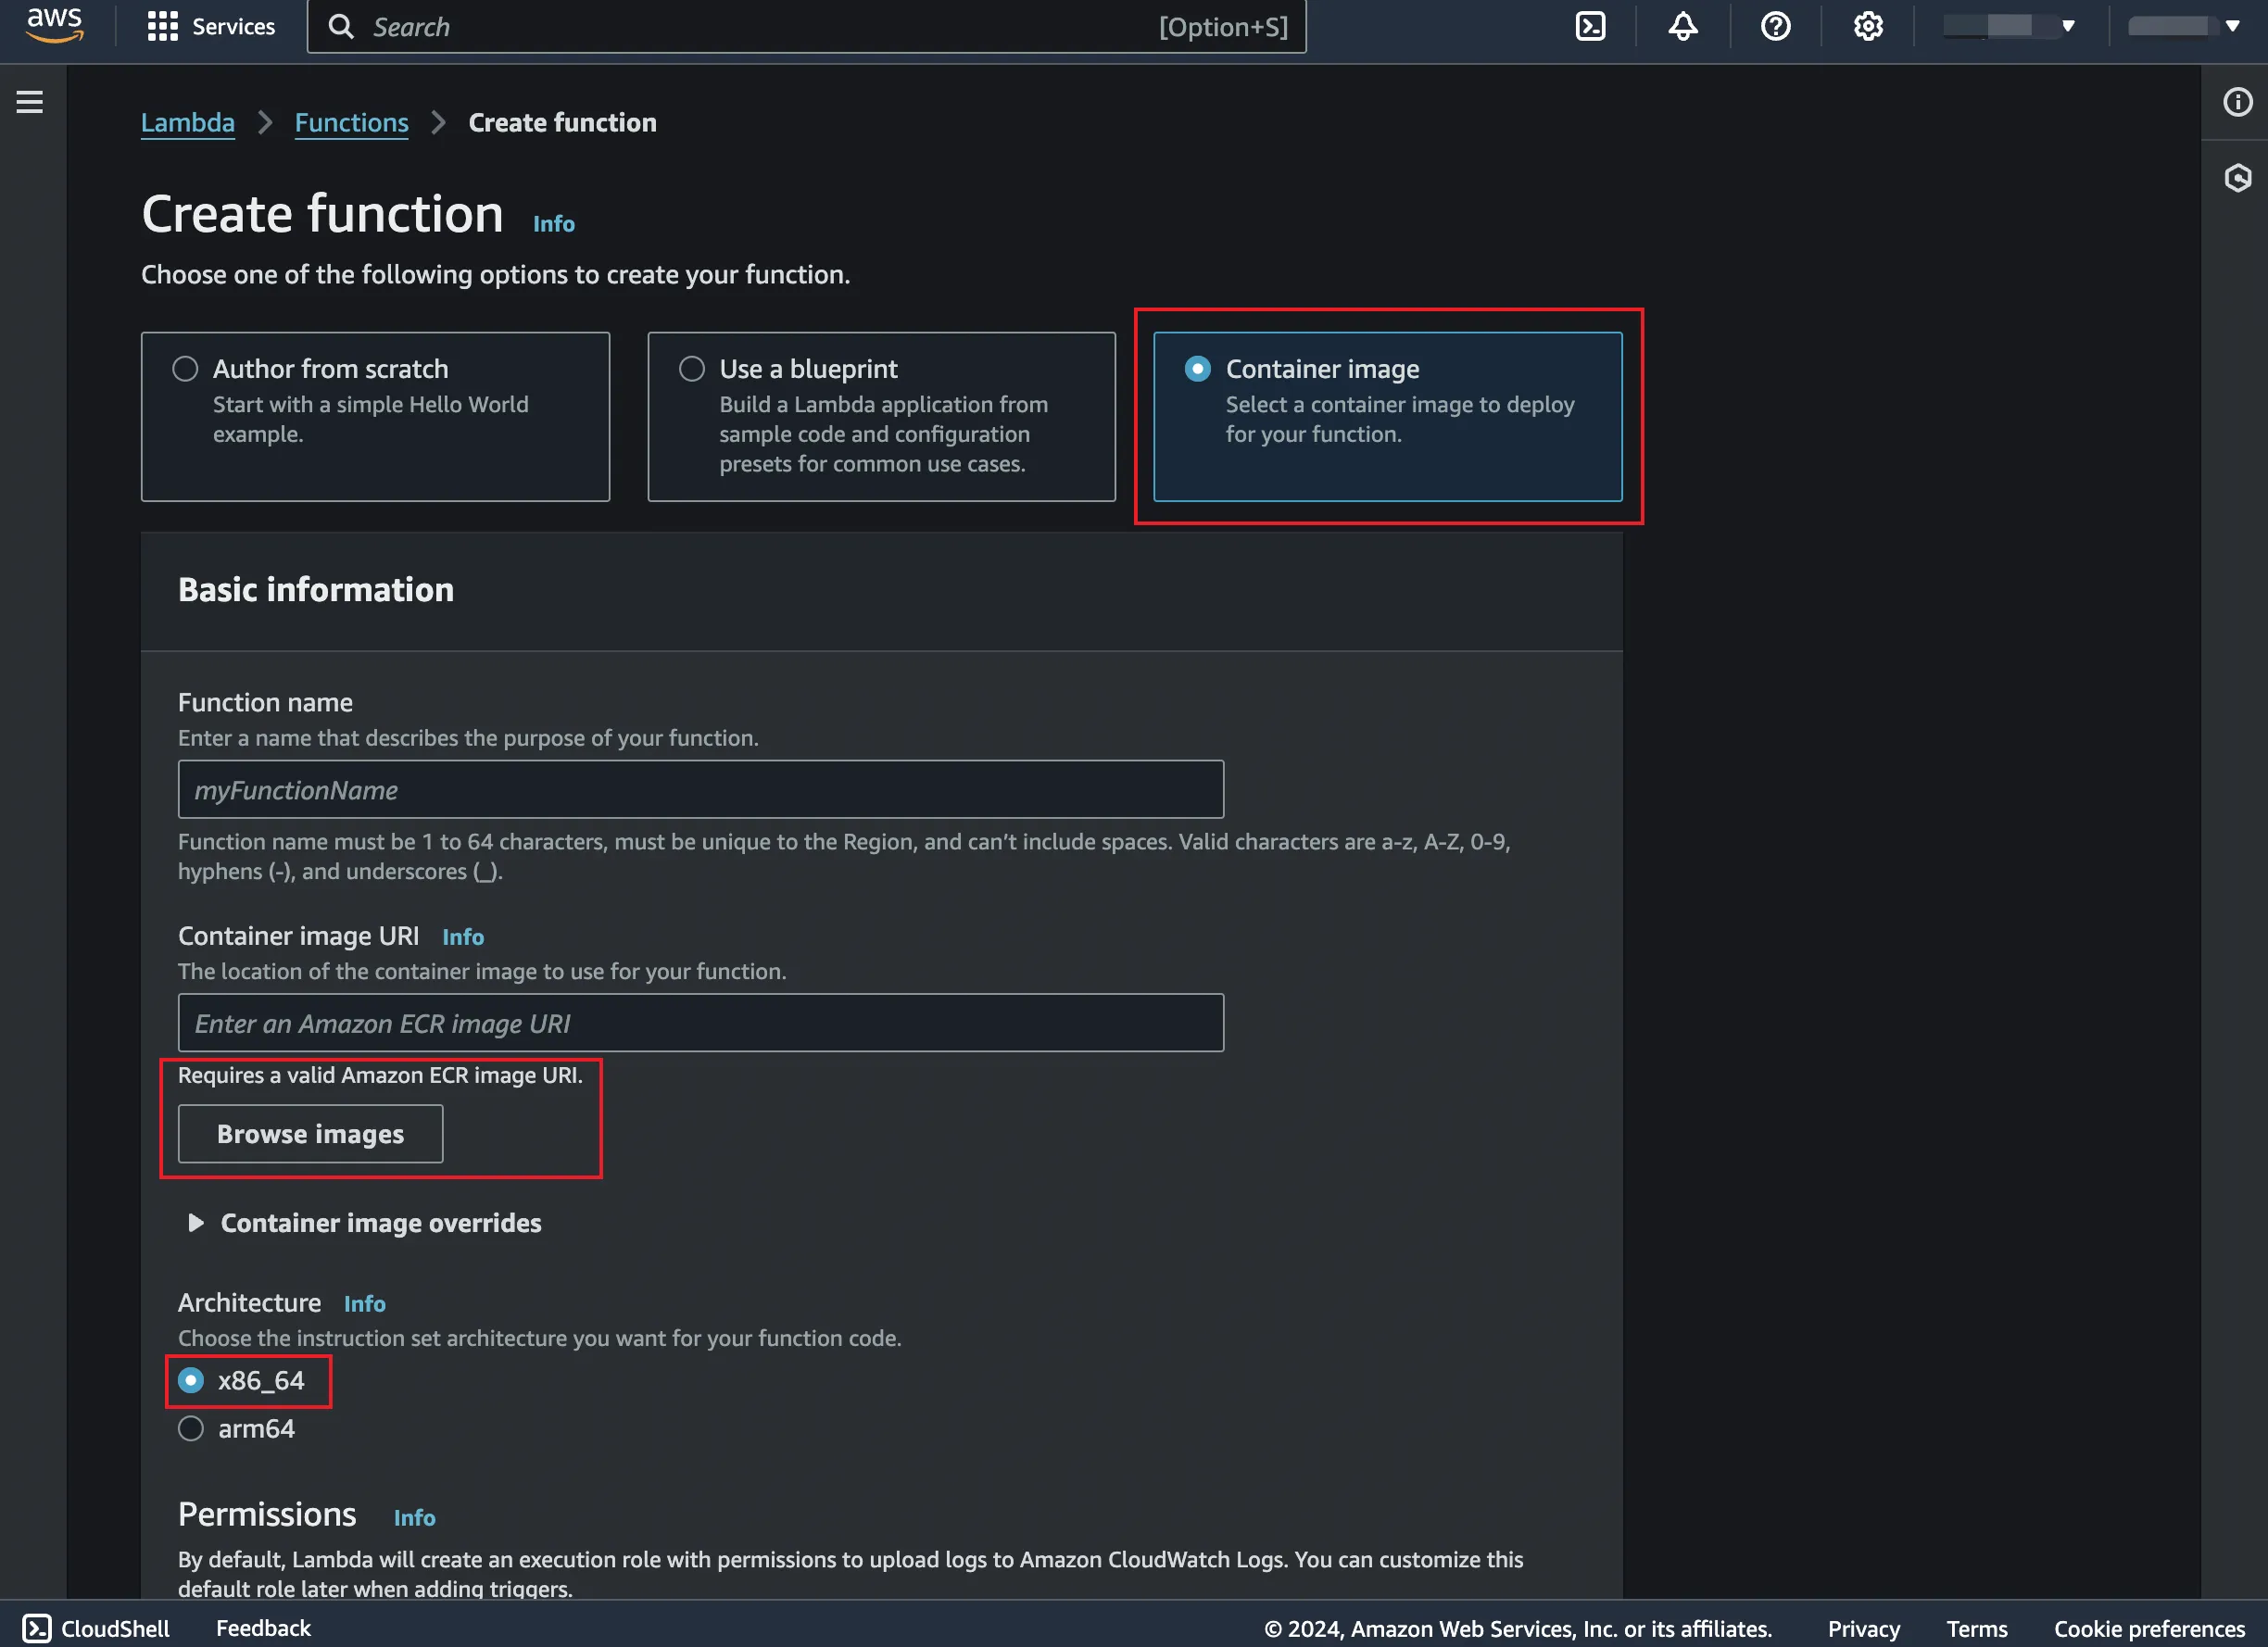Open the Services grid menu
Image resolution: width=2268 pixels, height=1647 pixels.
[211, 26]
